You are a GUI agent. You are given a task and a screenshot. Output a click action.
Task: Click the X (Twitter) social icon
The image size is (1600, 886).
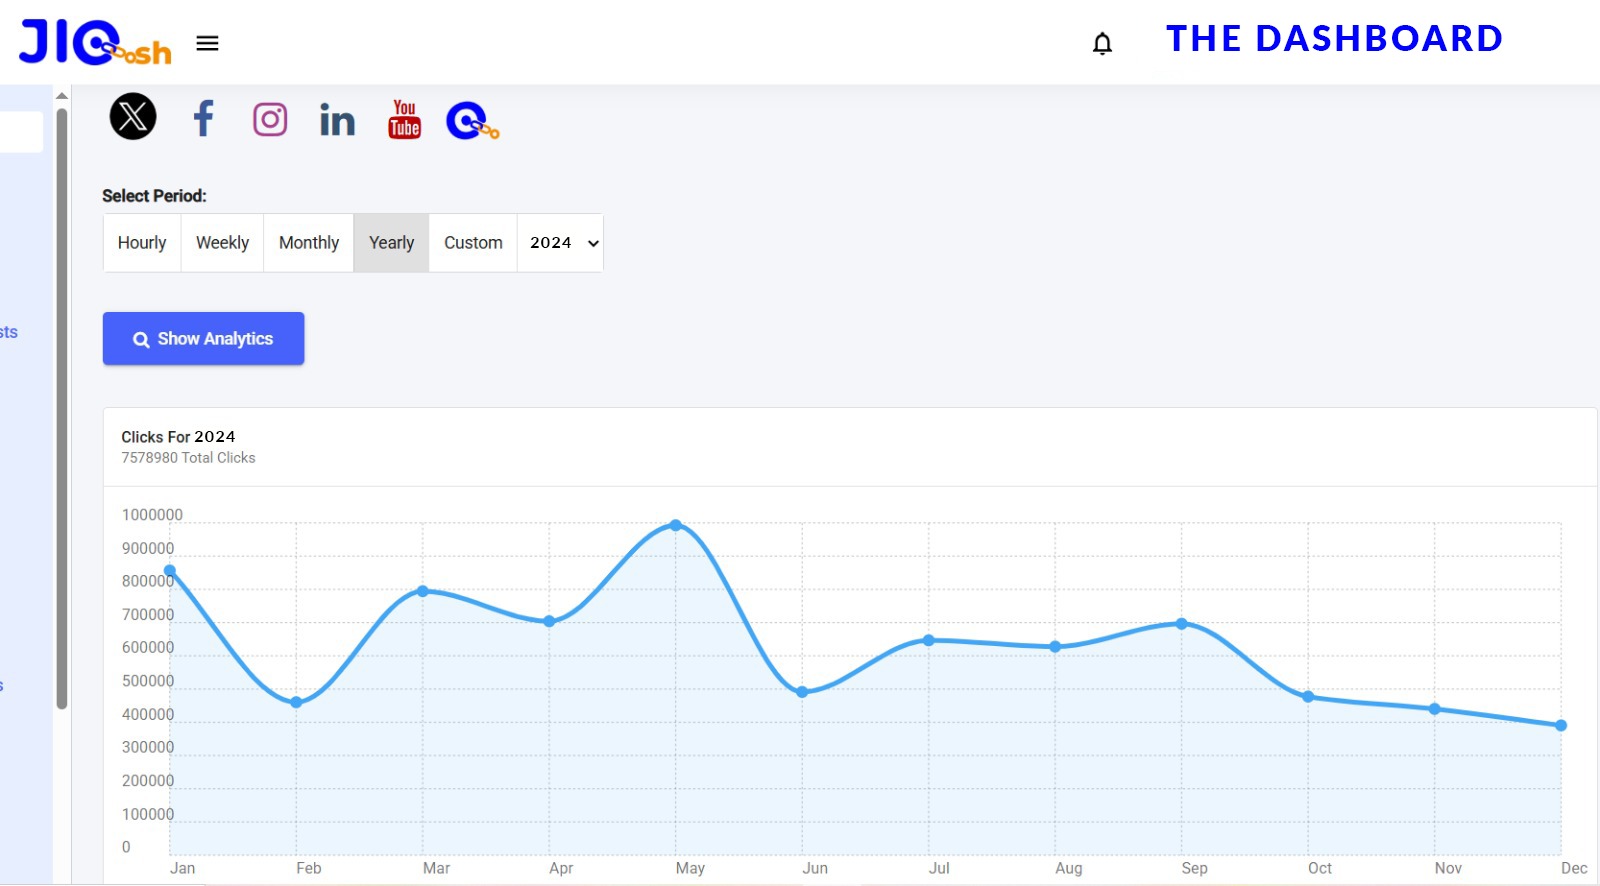tap(133, 117)
